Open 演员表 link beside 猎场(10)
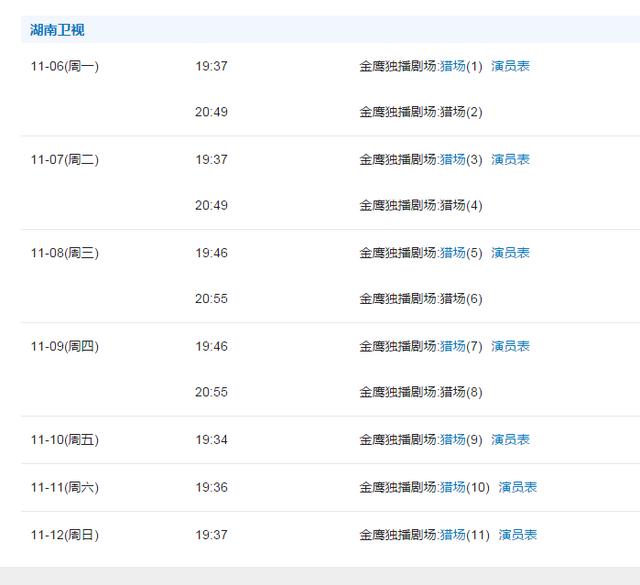Image resolution: width=640 pixels, height=585 pixels. click(x=518, y=487)
